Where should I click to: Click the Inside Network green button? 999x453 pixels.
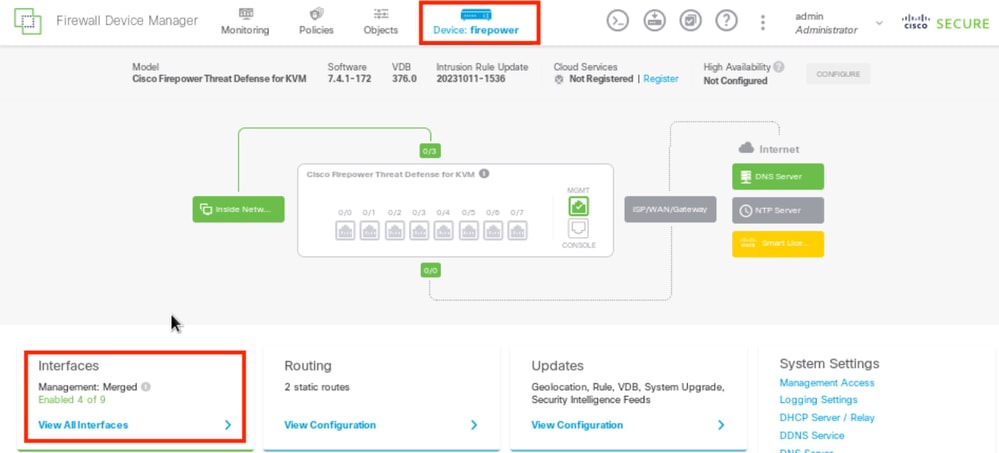(238, 209)
